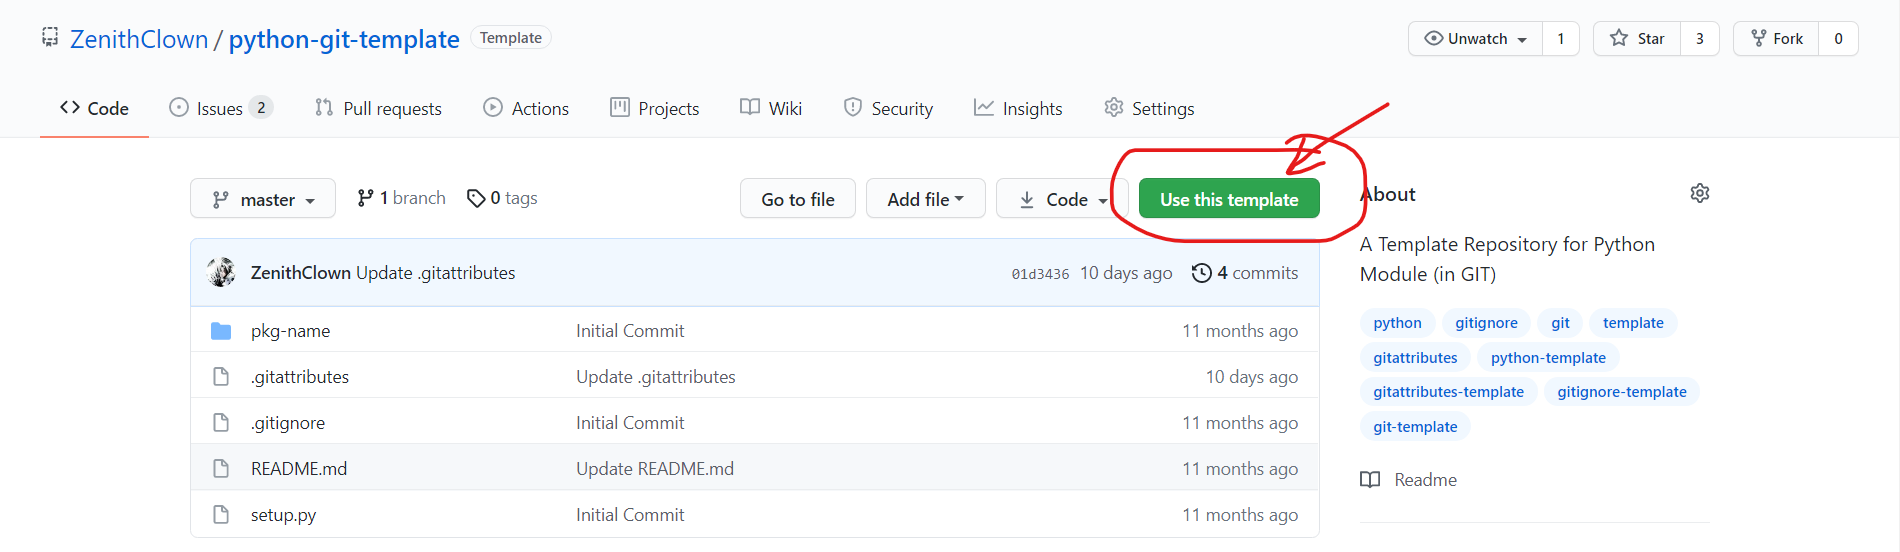Open the Code download dropdown
The width and height of the screenshot is (1900, 552).
point(1062,199)
